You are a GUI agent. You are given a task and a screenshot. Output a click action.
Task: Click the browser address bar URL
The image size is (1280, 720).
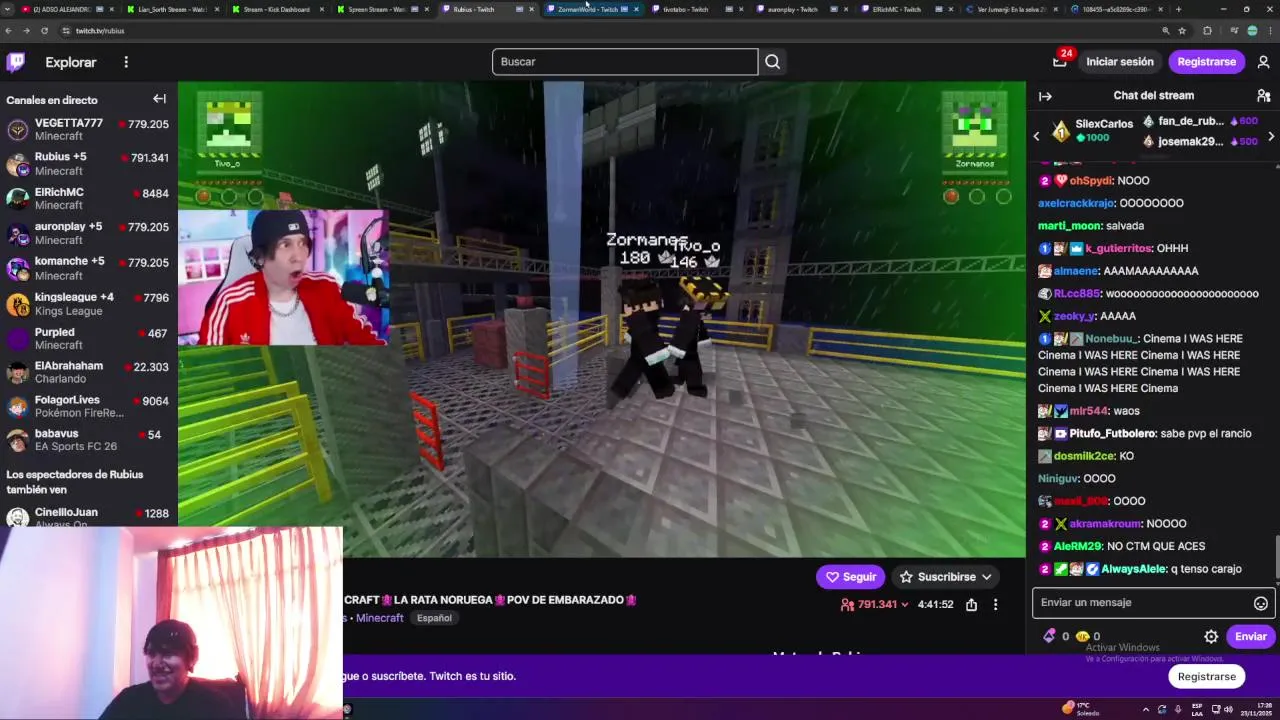[100, 31]
